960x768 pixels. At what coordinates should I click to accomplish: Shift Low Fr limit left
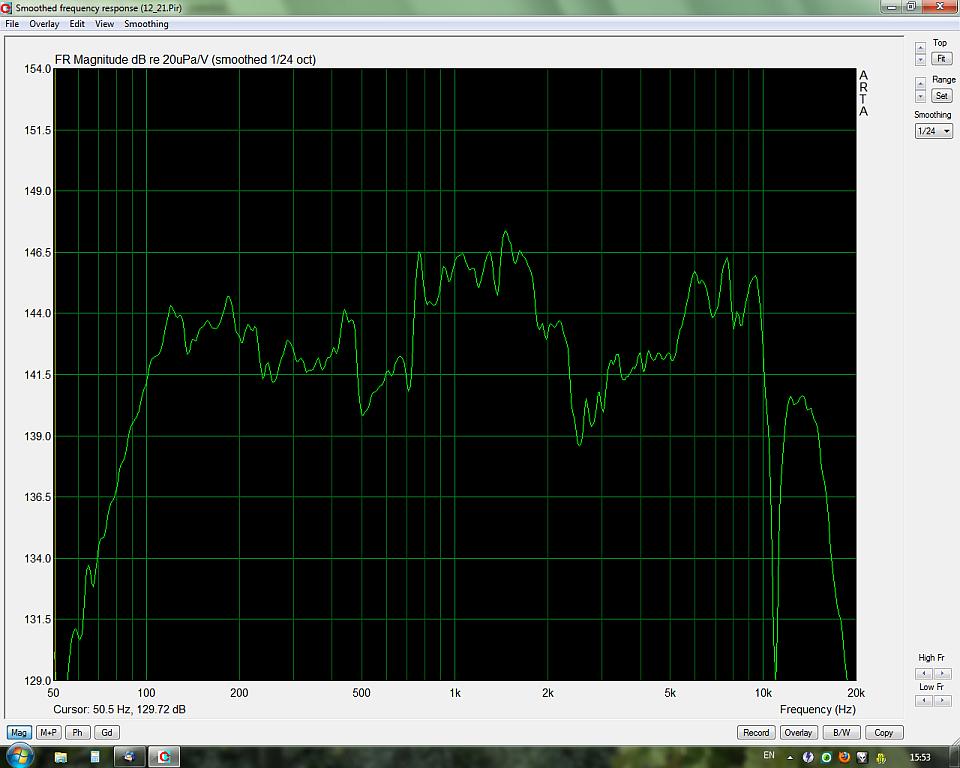point(924,701)
